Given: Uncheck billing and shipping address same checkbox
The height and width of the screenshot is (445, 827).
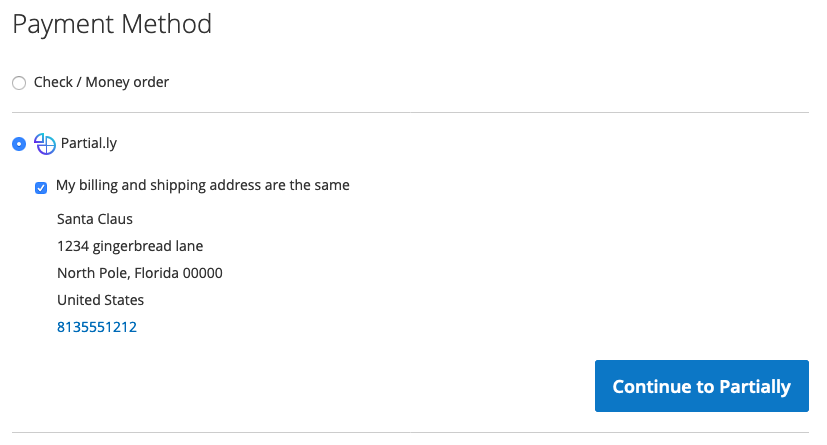Looking at the screenshot, I should 41,188.
